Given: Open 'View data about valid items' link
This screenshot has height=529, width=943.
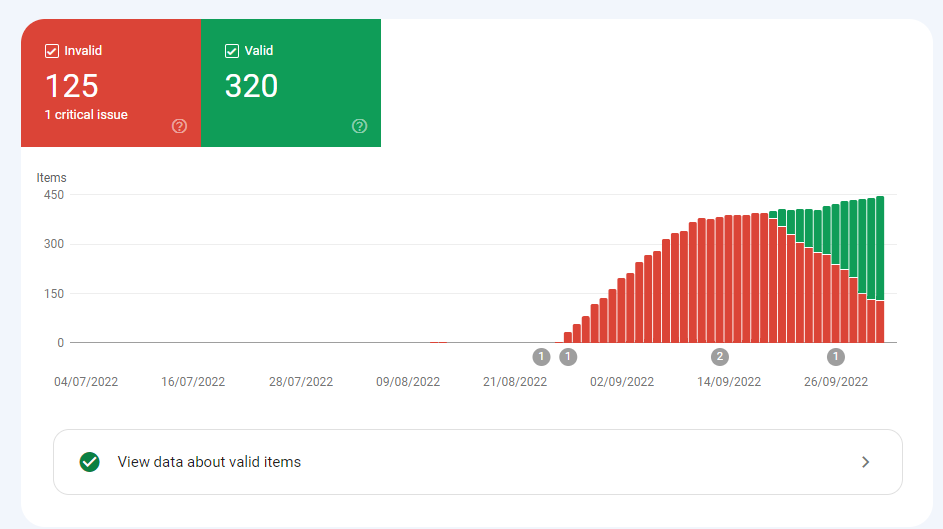Looking at the screenshot, I should (x=209, y=462).
